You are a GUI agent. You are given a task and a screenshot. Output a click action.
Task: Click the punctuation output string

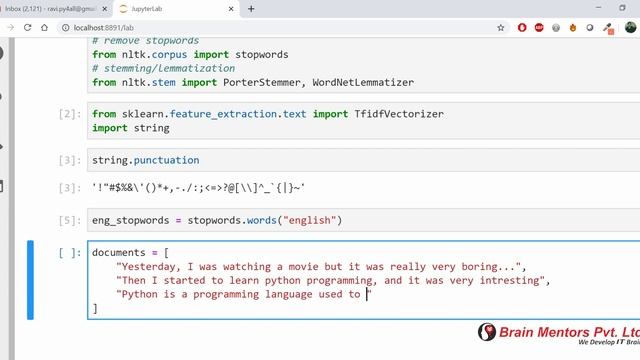click(x=198, y=188)
